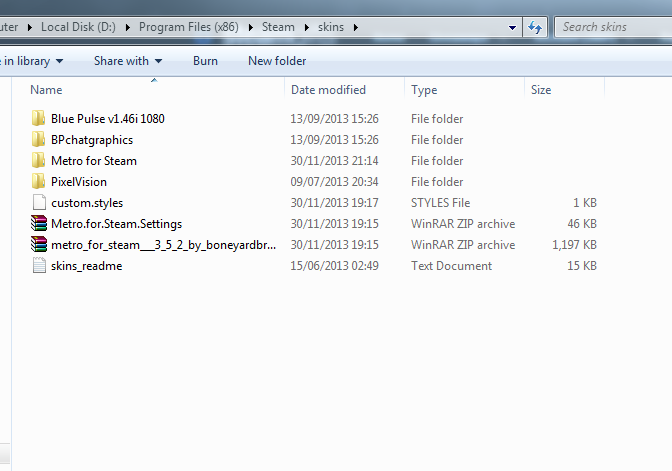Select the Metro.for.Steam.Settings file name
672x471 pixels.
click(116, 224)
